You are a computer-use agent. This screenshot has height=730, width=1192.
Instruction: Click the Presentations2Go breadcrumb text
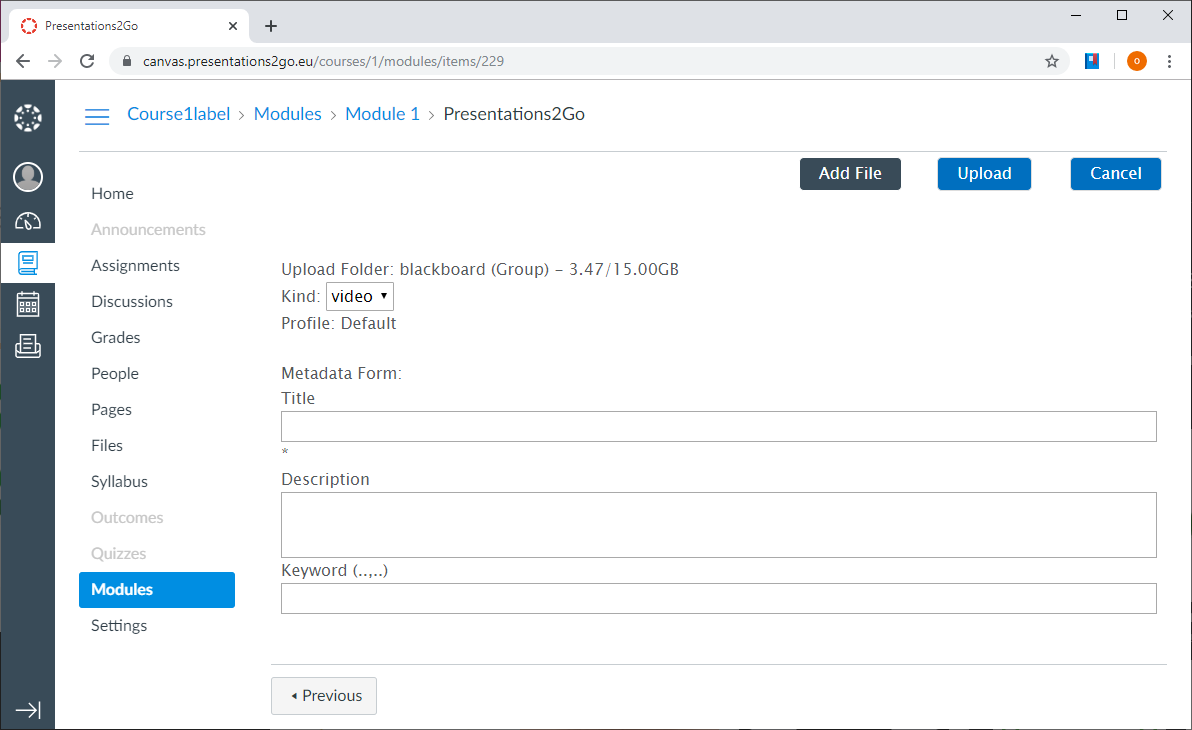tap(514, 114)
